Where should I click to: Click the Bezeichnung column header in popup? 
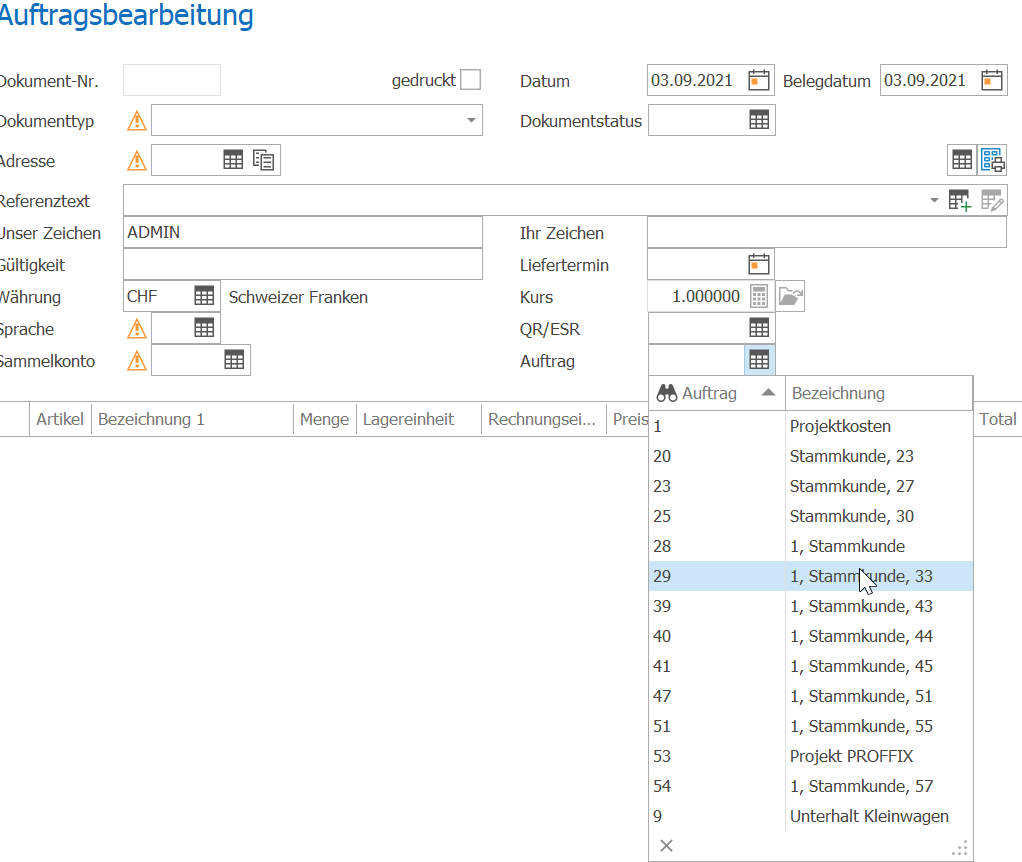tap(879, 394)
